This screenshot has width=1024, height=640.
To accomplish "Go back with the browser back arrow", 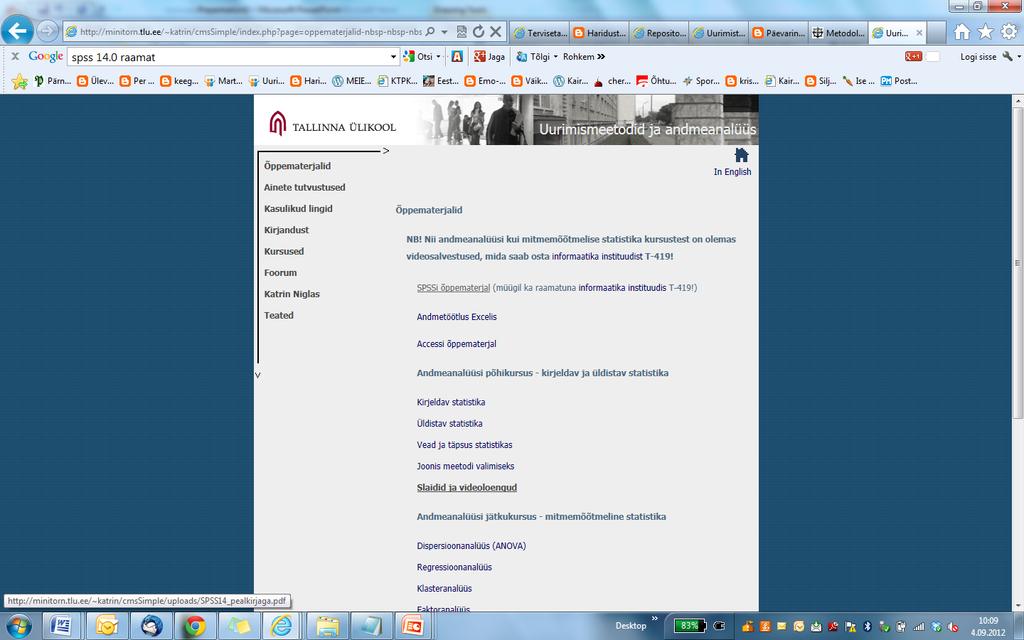I will 18,30.
